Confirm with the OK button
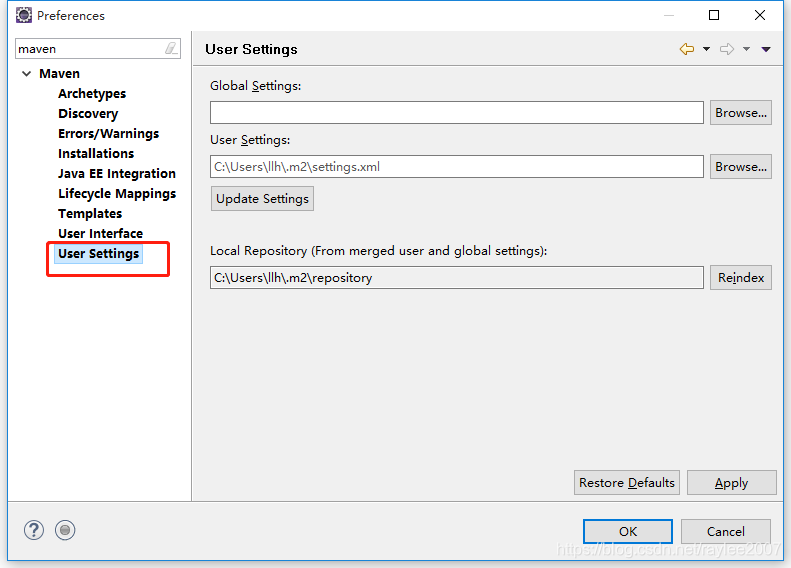The height and width of the screenshot is (568, 791). click(628, 532)
